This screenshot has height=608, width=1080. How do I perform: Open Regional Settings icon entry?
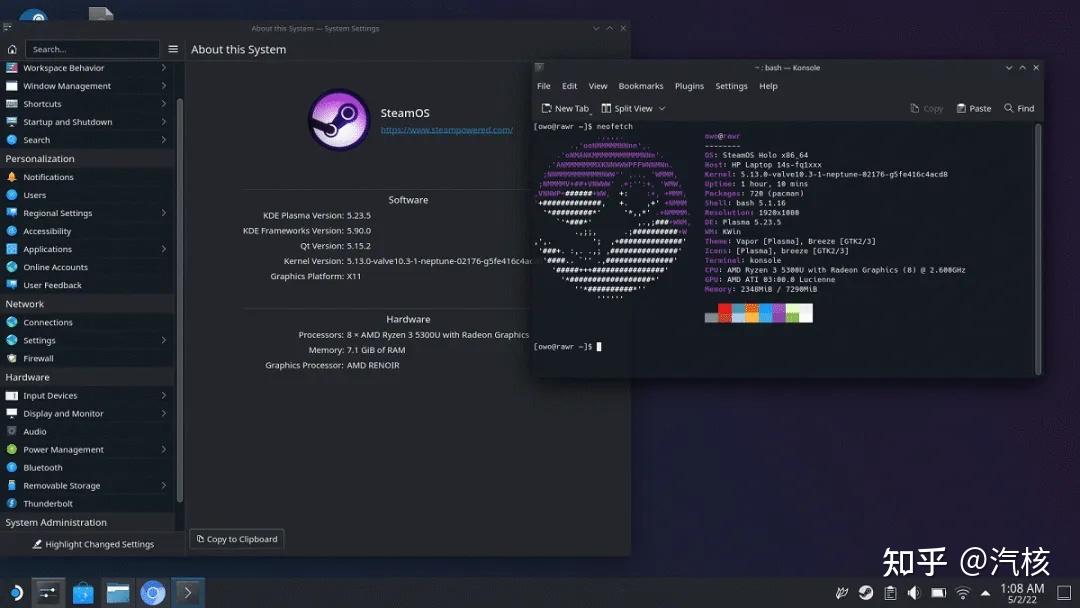click(x=12, y=213)
